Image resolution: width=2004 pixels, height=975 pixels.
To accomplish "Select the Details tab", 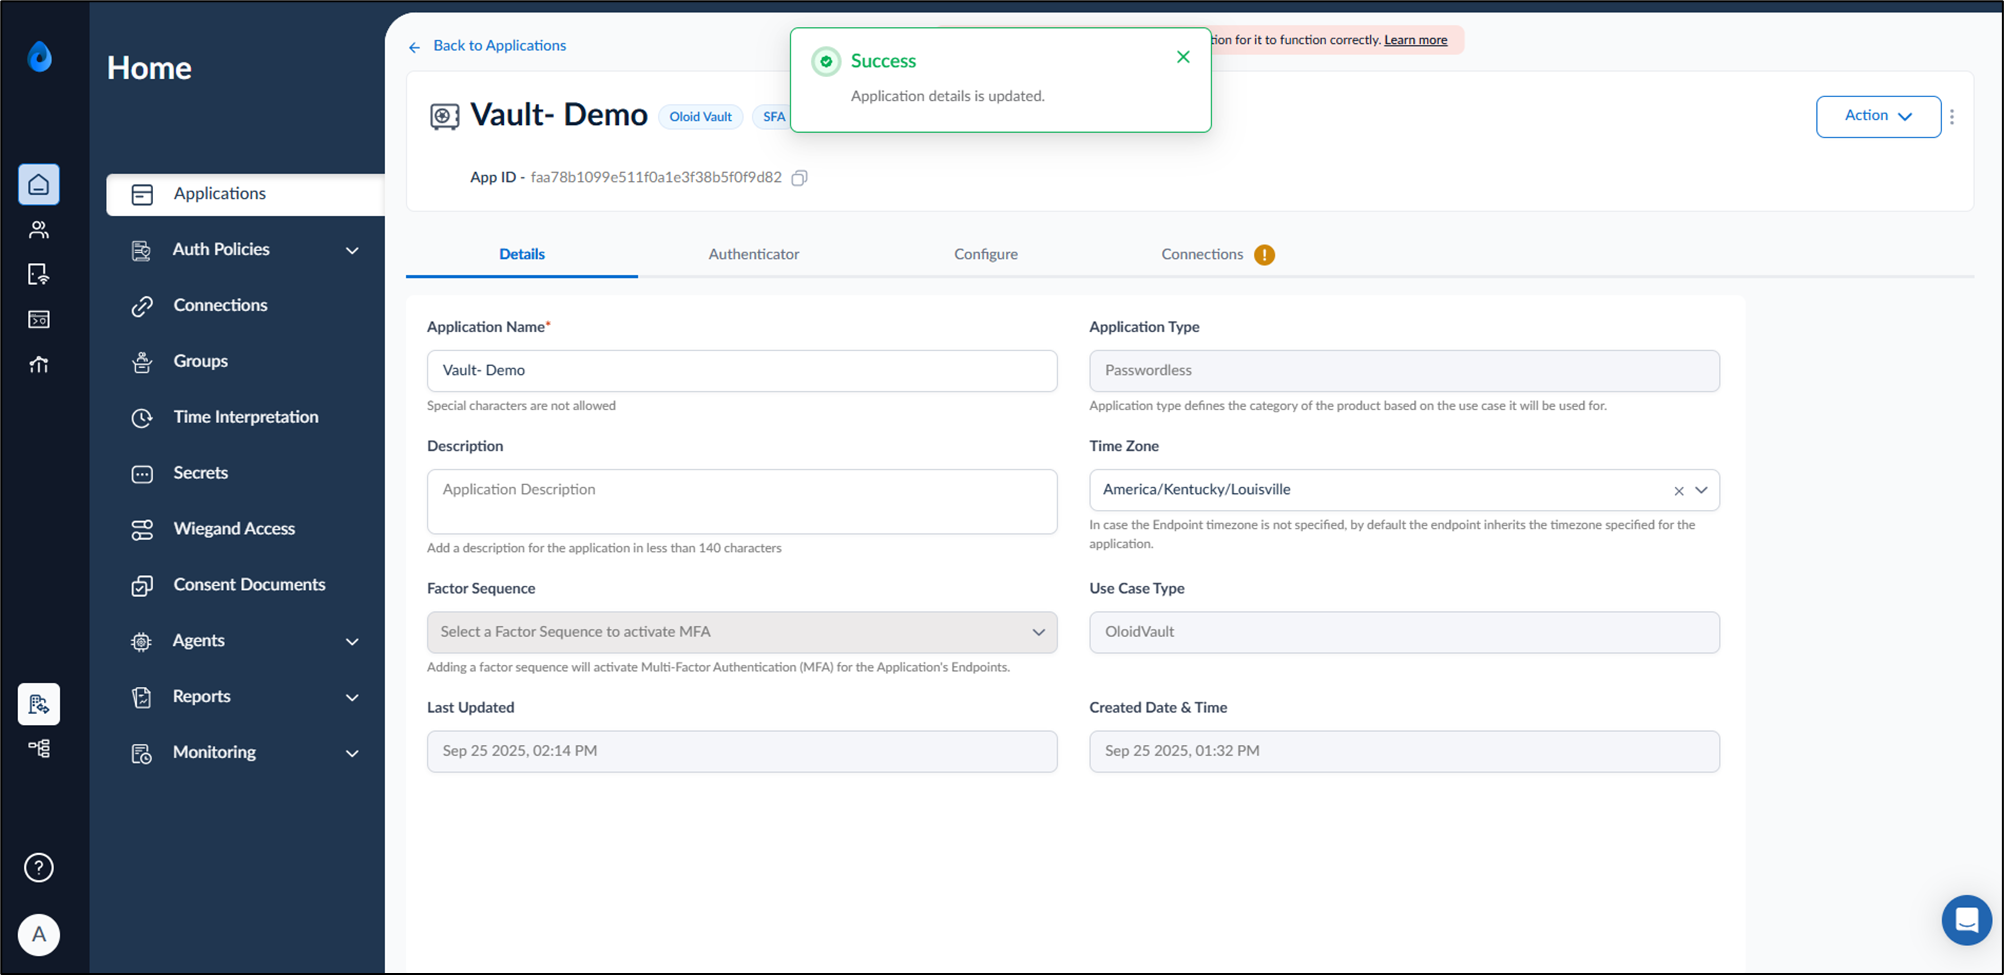I will pyautogui.click(x=522, y=254).
